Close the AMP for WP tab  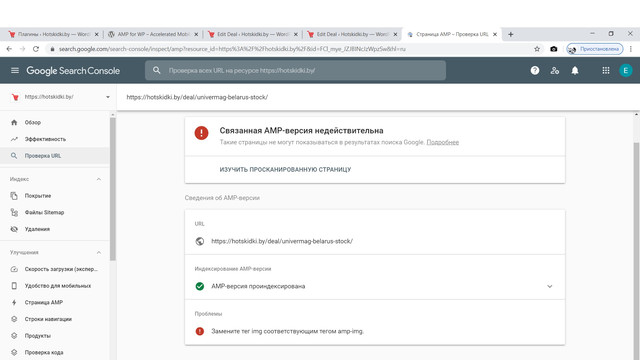coord(196,34)
